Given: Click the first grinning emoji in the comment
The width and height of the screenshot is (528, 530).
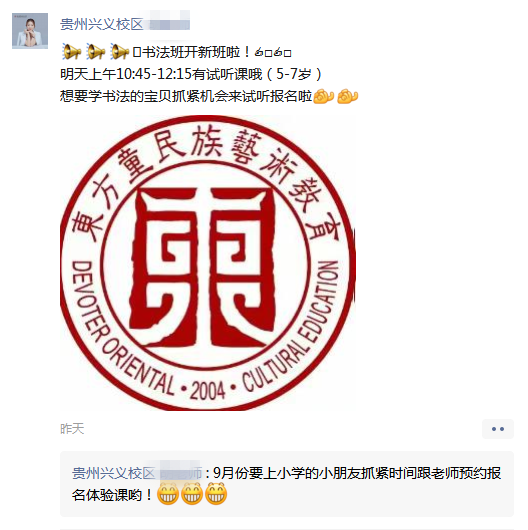Looking at the screenshot, I should point(168,494).
